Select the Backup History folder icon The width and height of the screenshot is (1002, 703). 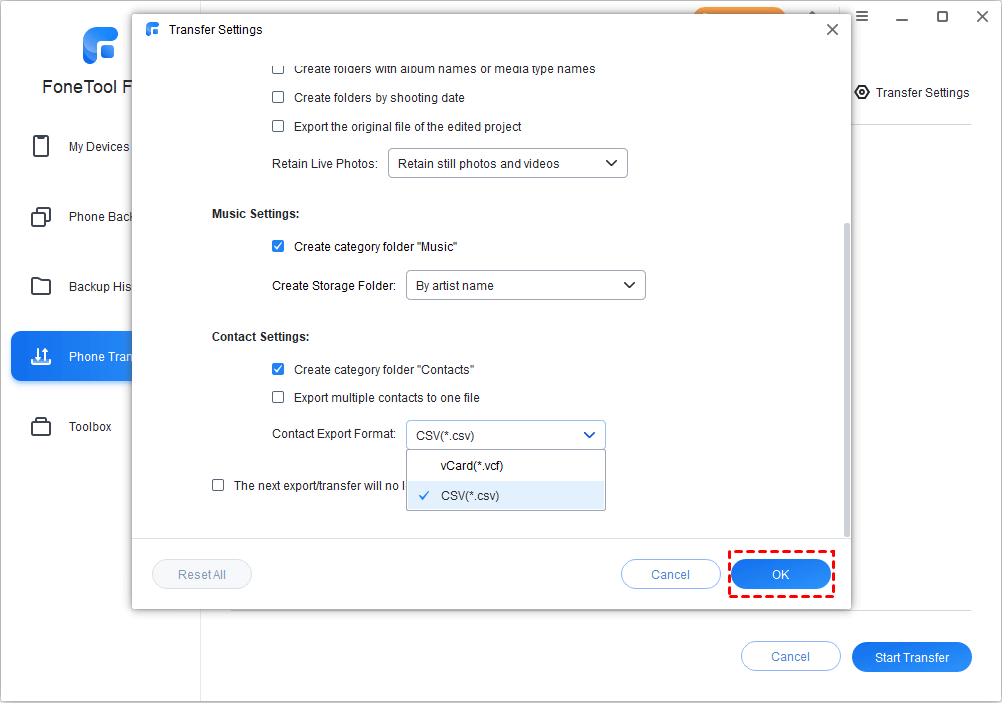coord(41,287)
